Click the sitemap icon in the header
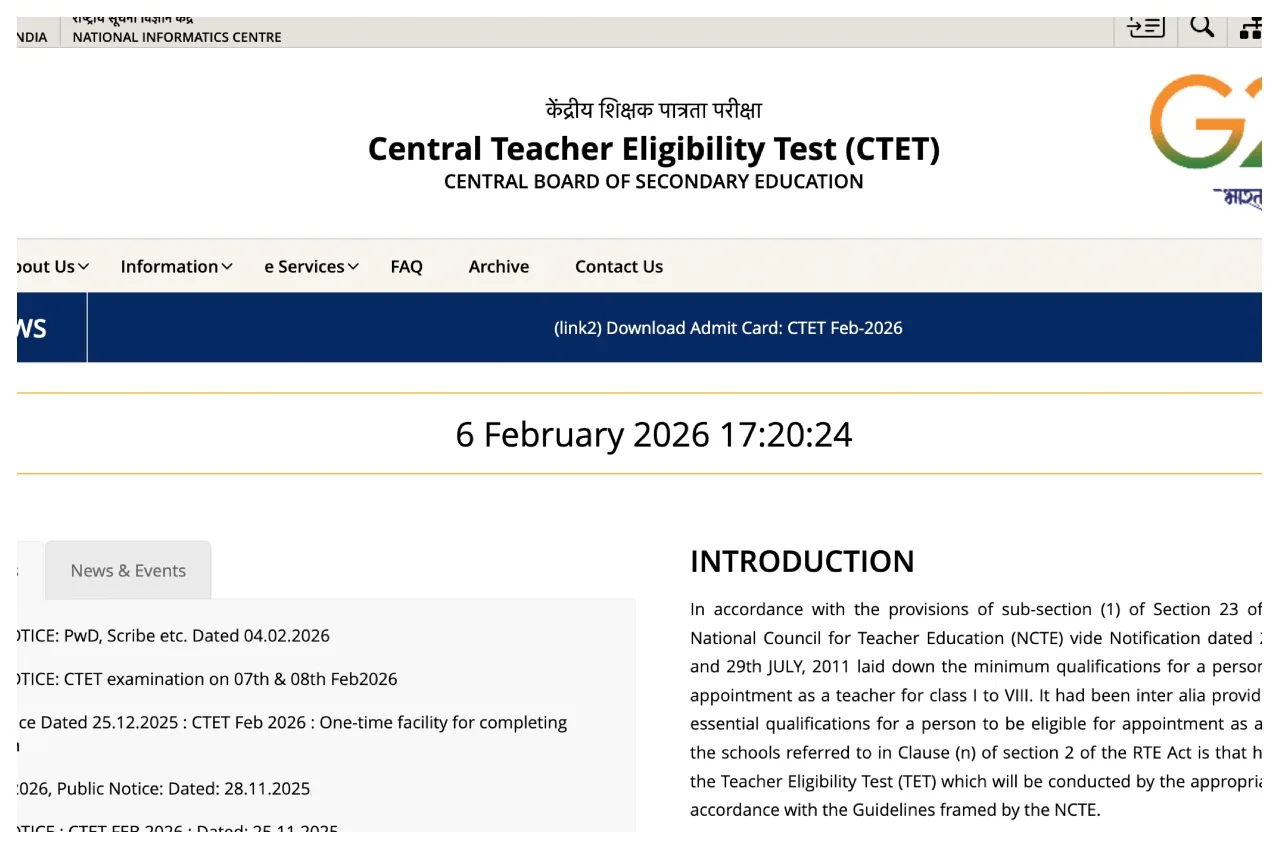1280x850 pixels. point(1250,27)
